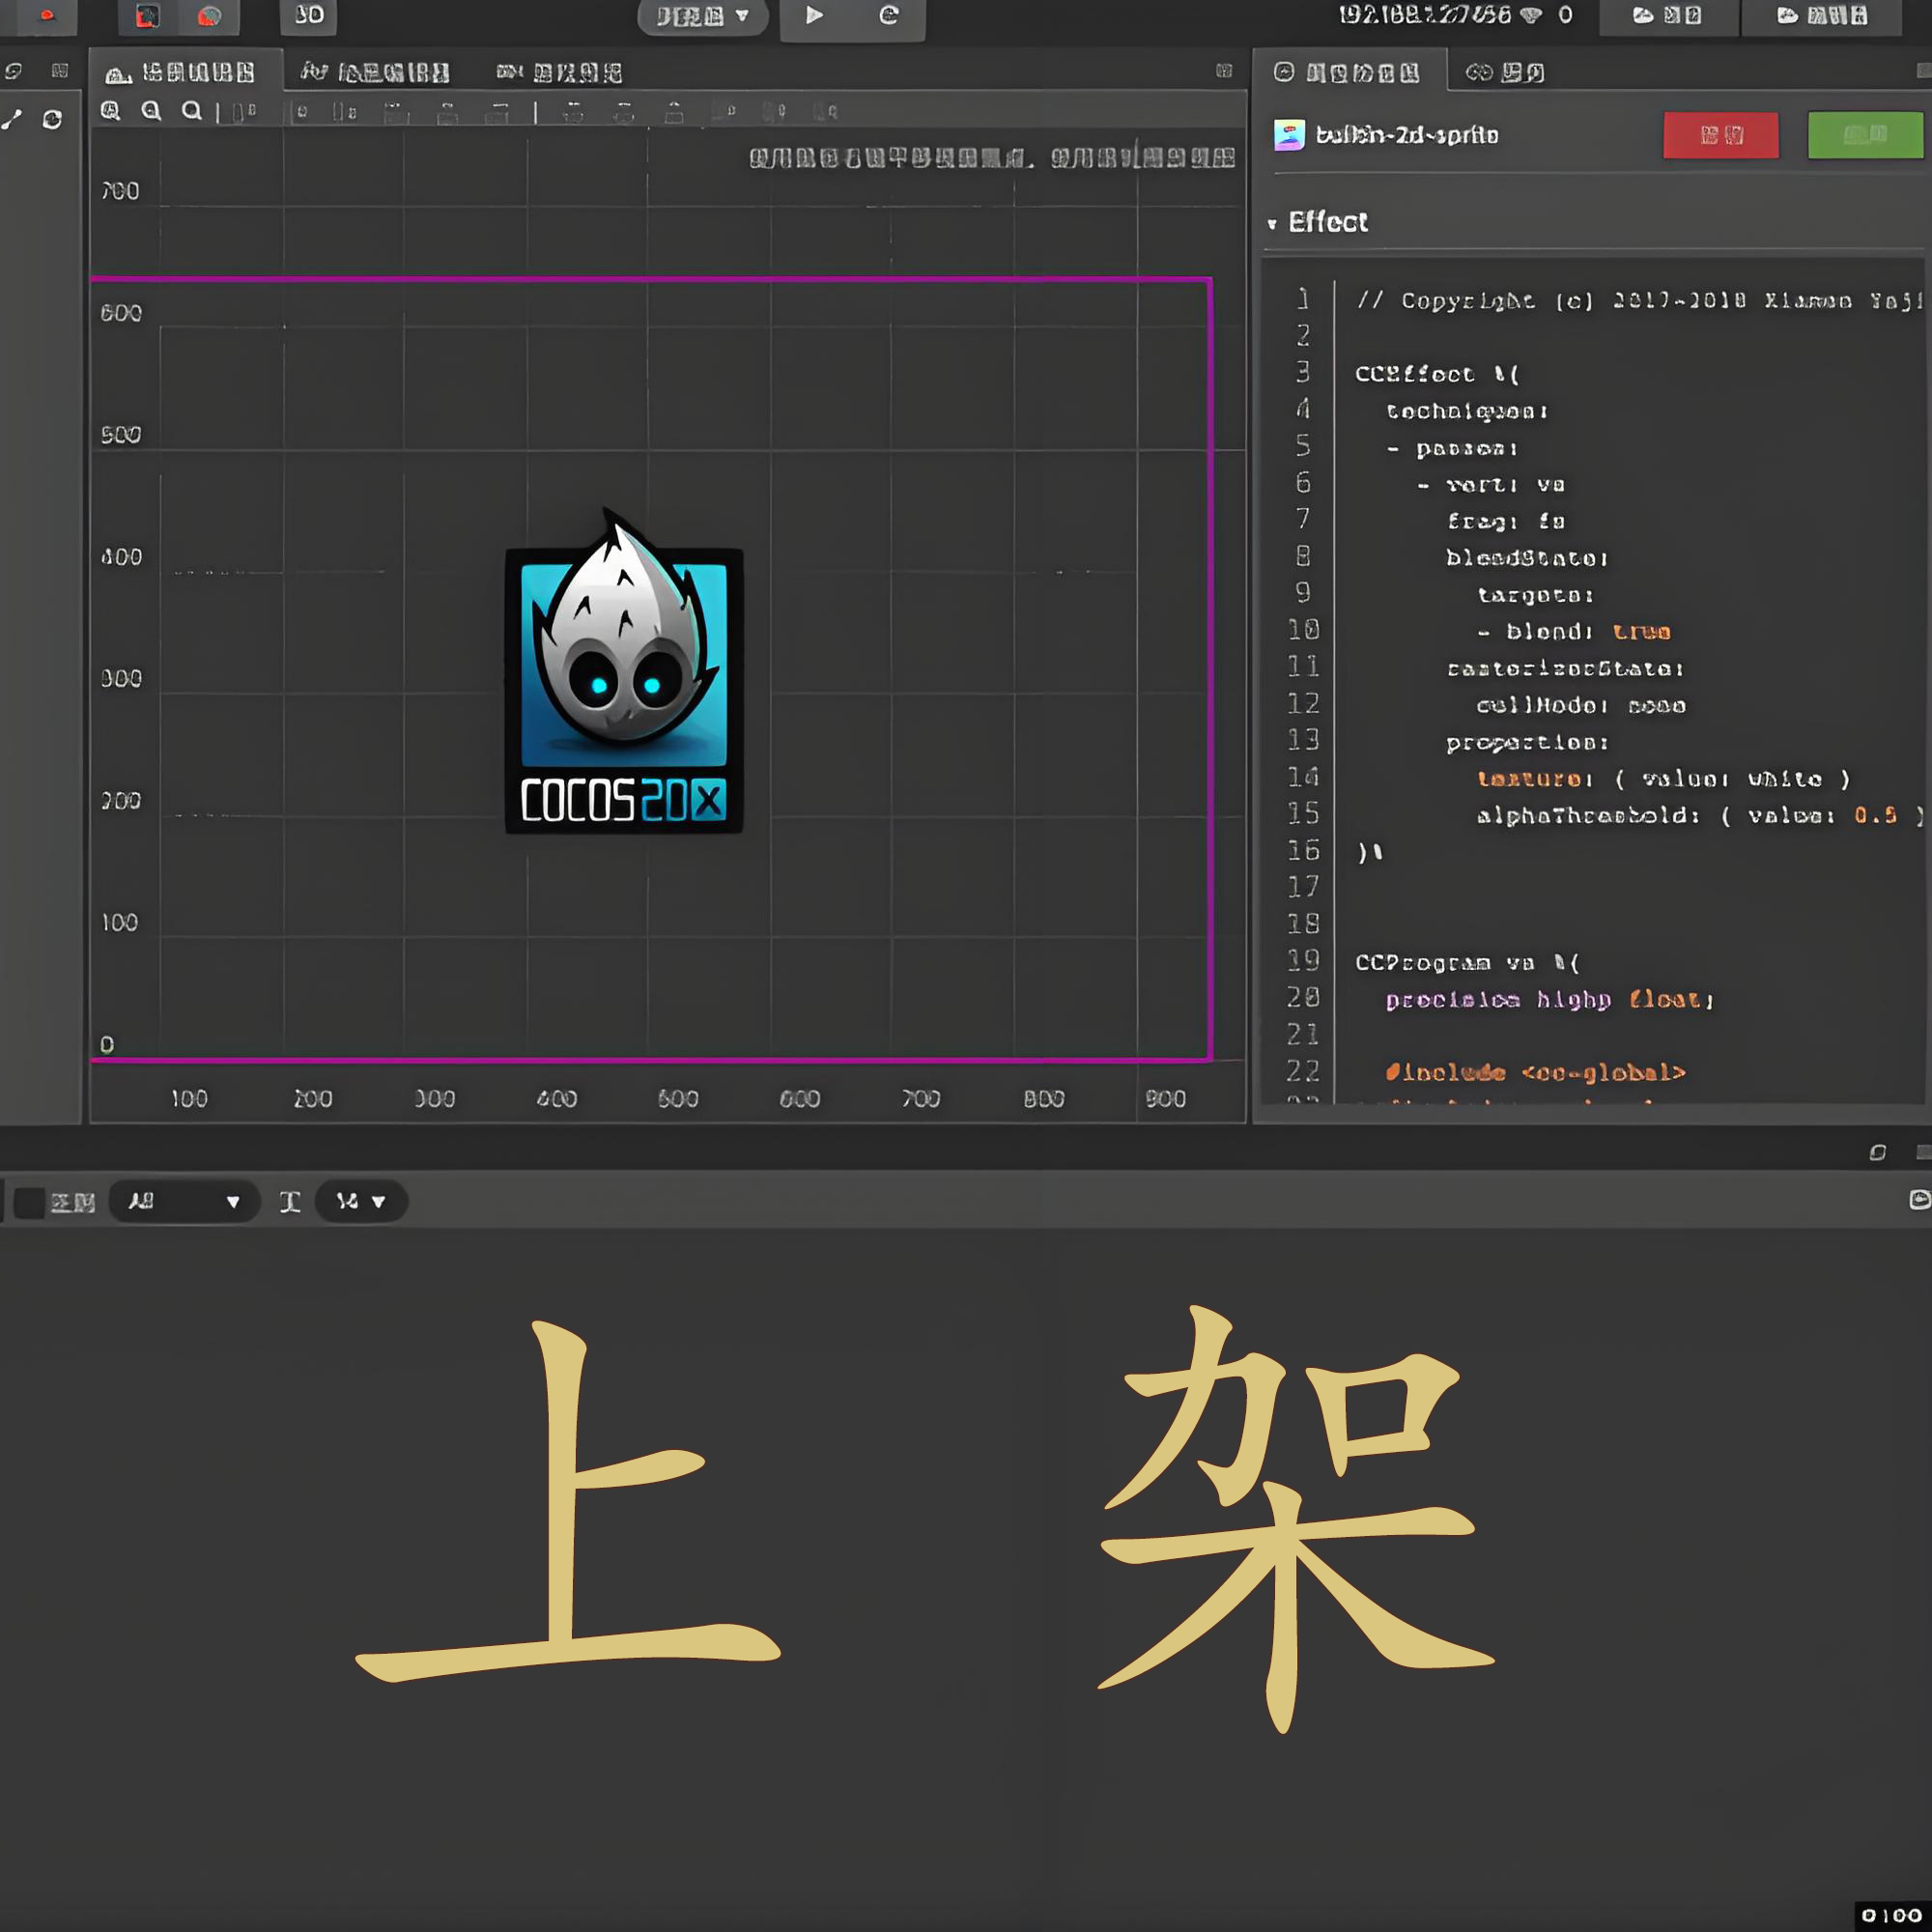Click the zoom out magnifier icon

pos(151,111)
